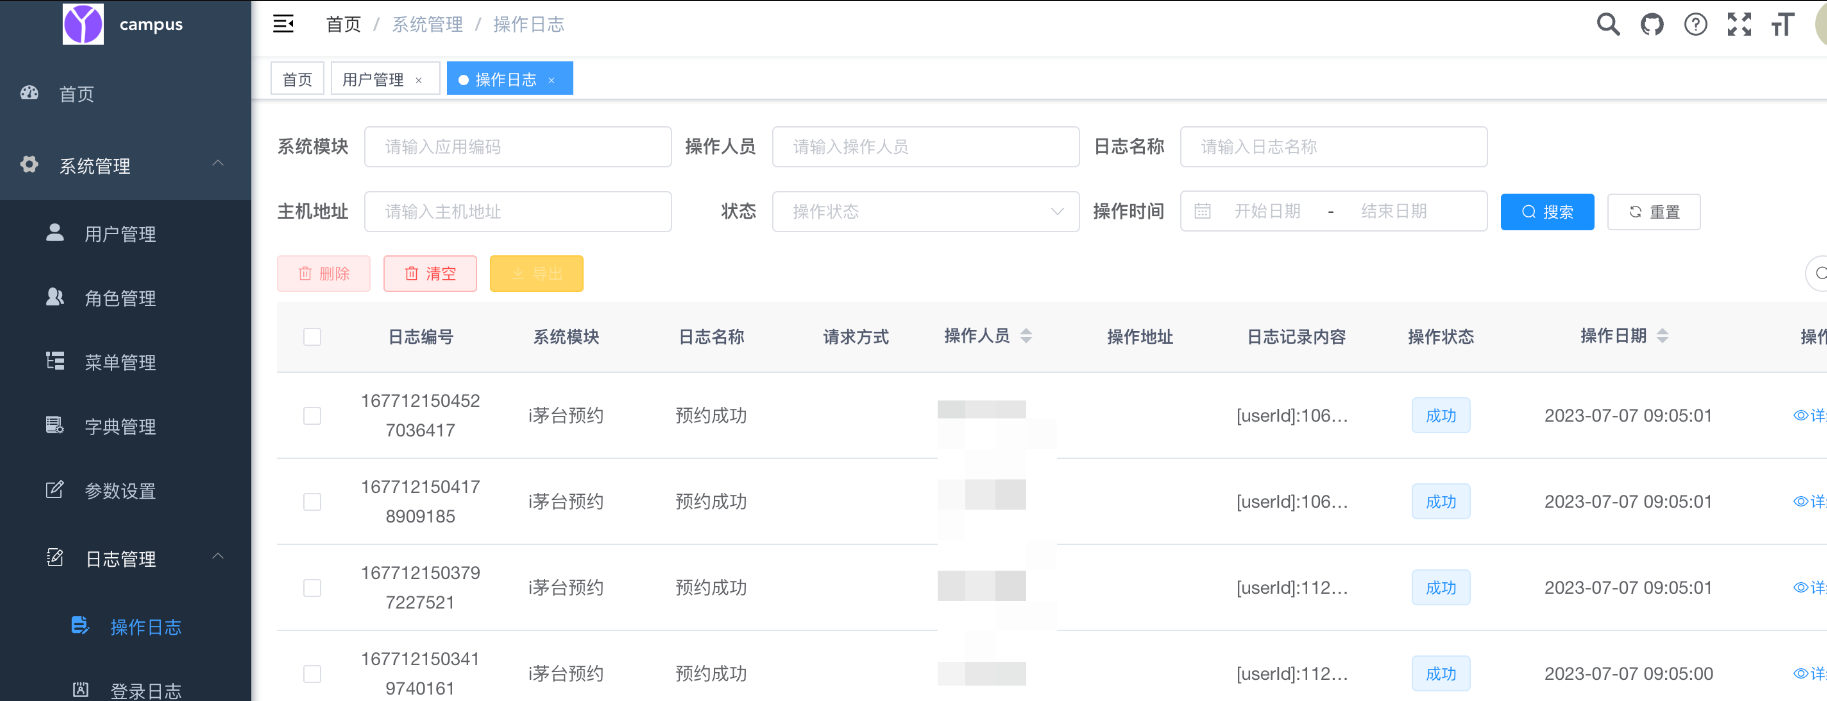Image resolution: width=1827 pixels, height=701 pixels.
Task: Click the 请输入操作人员 input field
Action: pos(925,147)
